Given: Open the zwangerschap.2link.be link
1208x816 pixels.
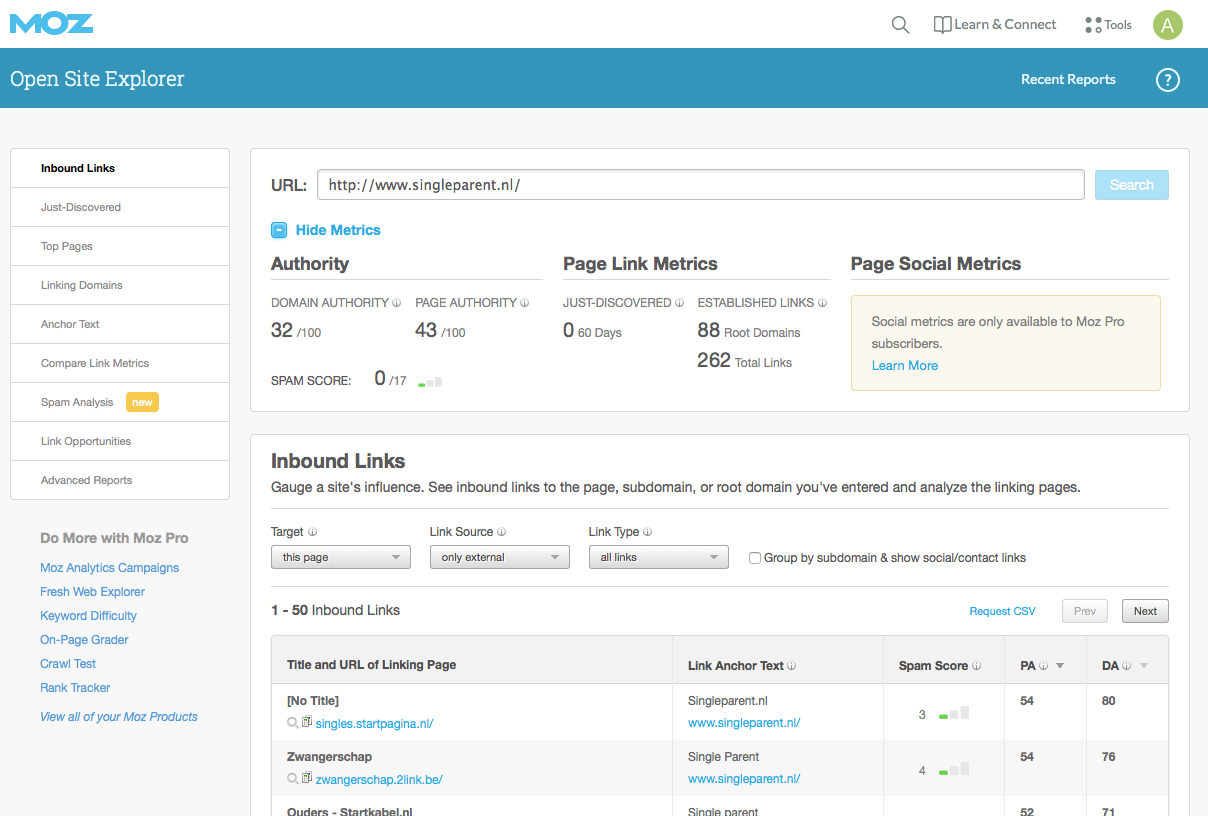Looking at the screenshot, I should tap(379, 780).
